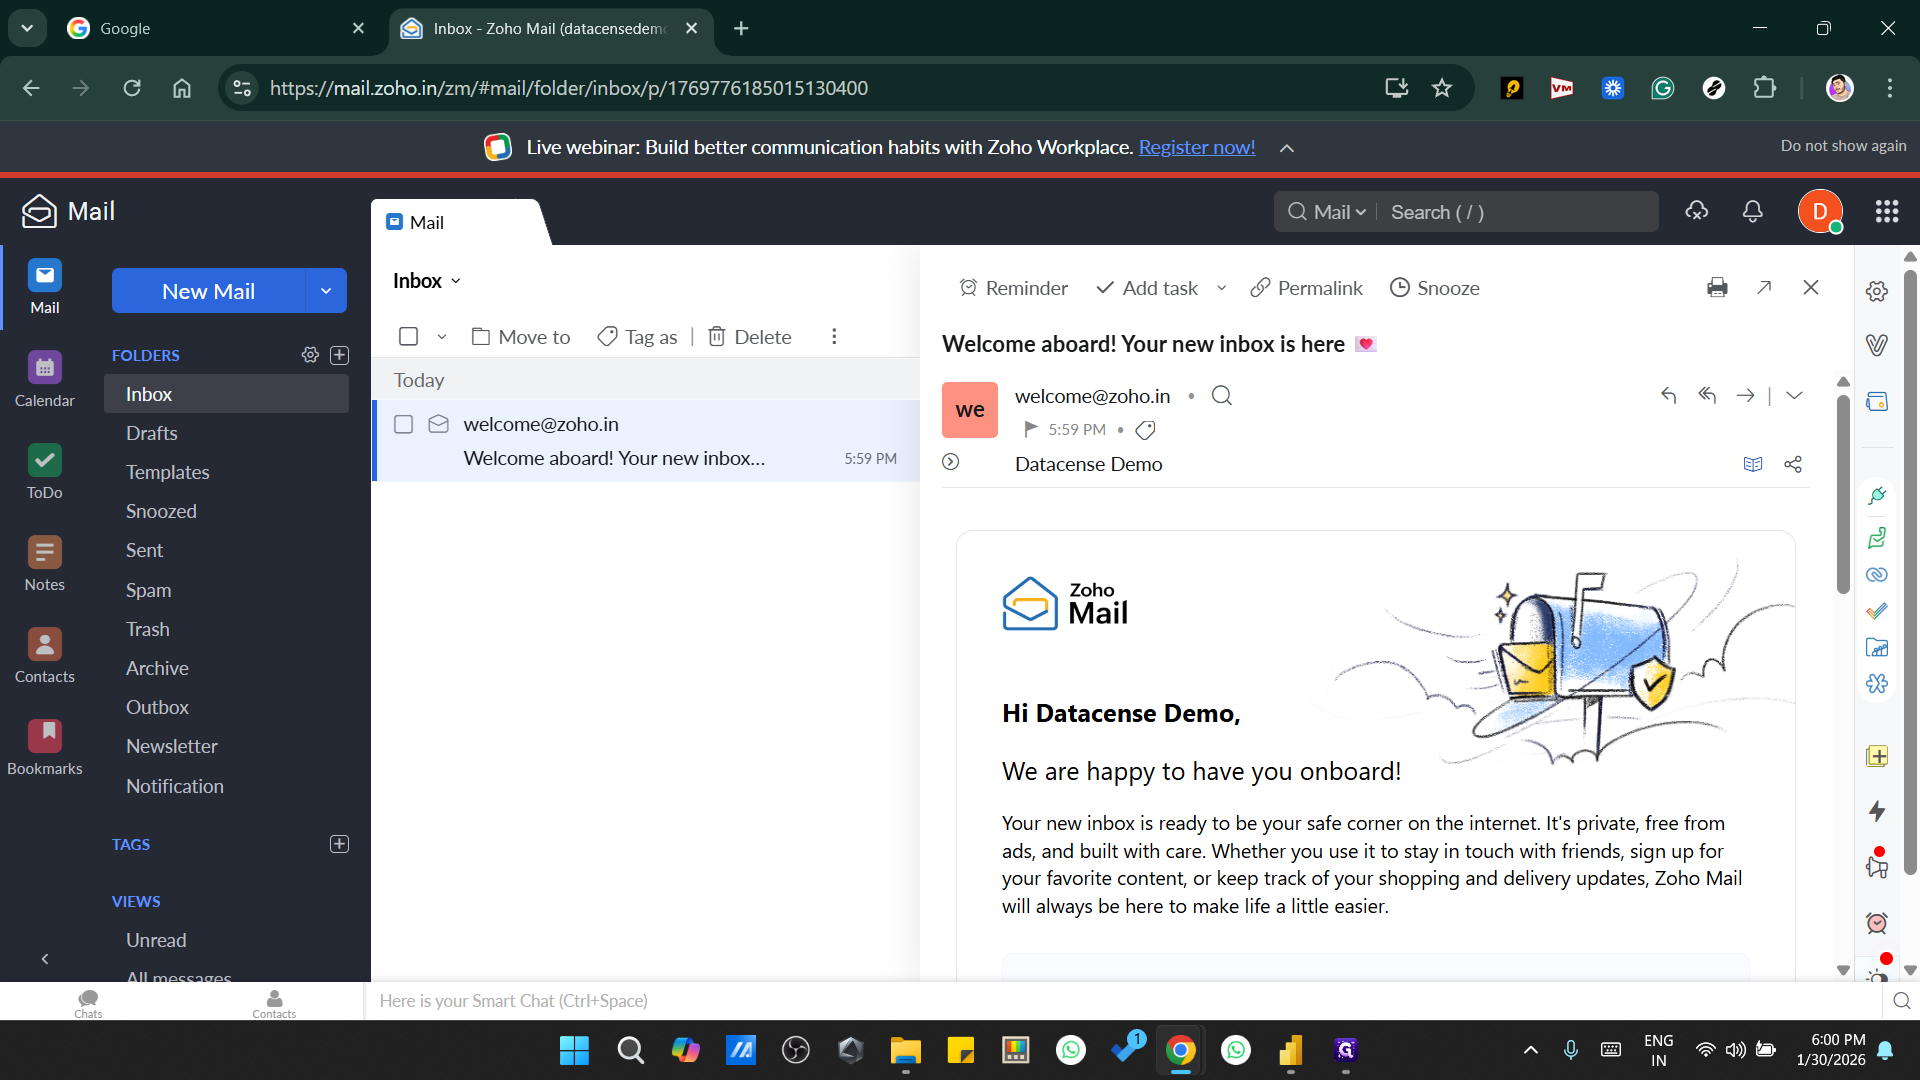Viewport: 1920px width, 1080px height.
Task: Forward the welcome email
Action: pos(1746,395)
